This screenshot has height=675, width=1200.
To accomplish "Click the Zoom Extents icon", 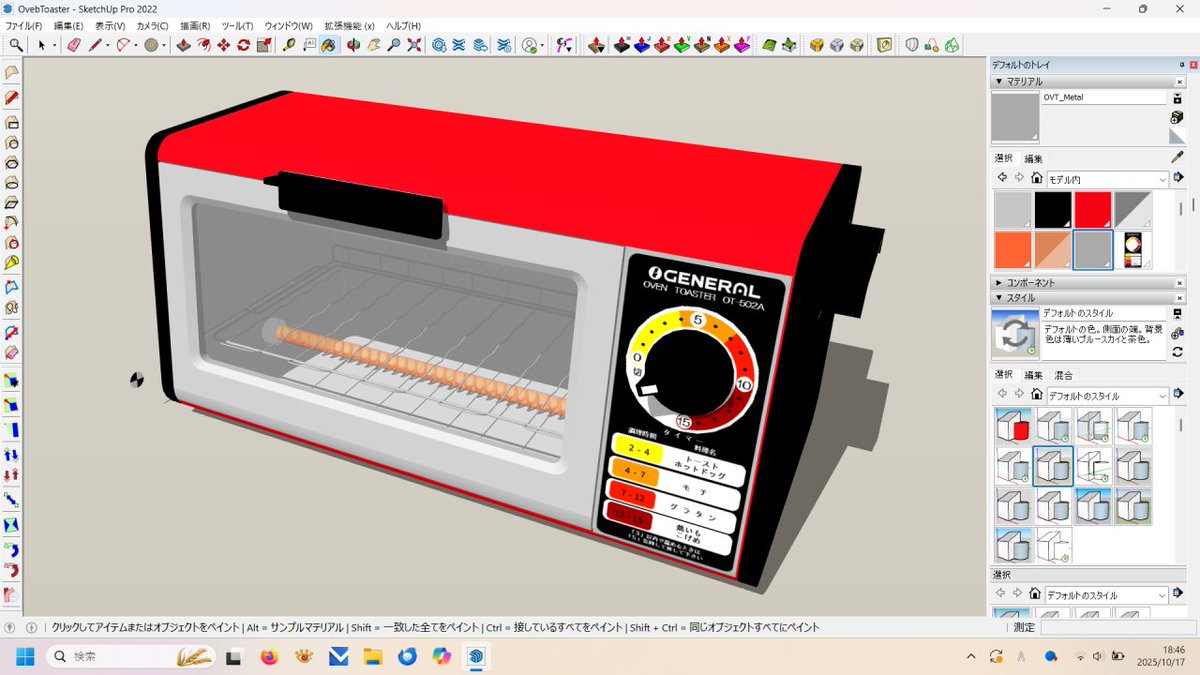I will tap(414, 45).
